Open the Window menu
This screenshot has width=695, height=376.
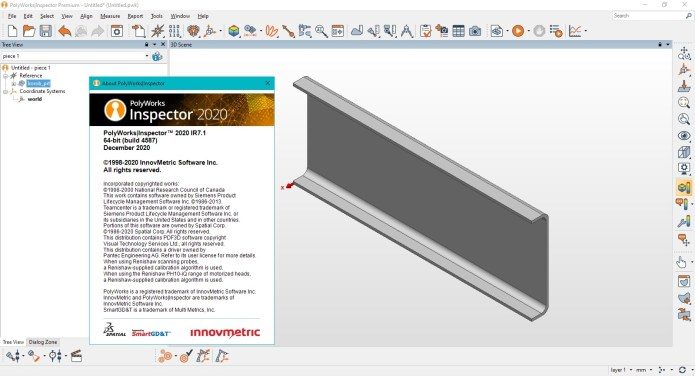tap(180, 16)
